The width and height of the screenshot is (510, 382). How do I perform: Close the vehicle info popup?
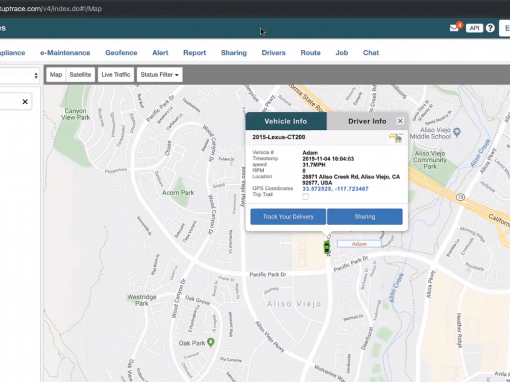click(400, 121)
